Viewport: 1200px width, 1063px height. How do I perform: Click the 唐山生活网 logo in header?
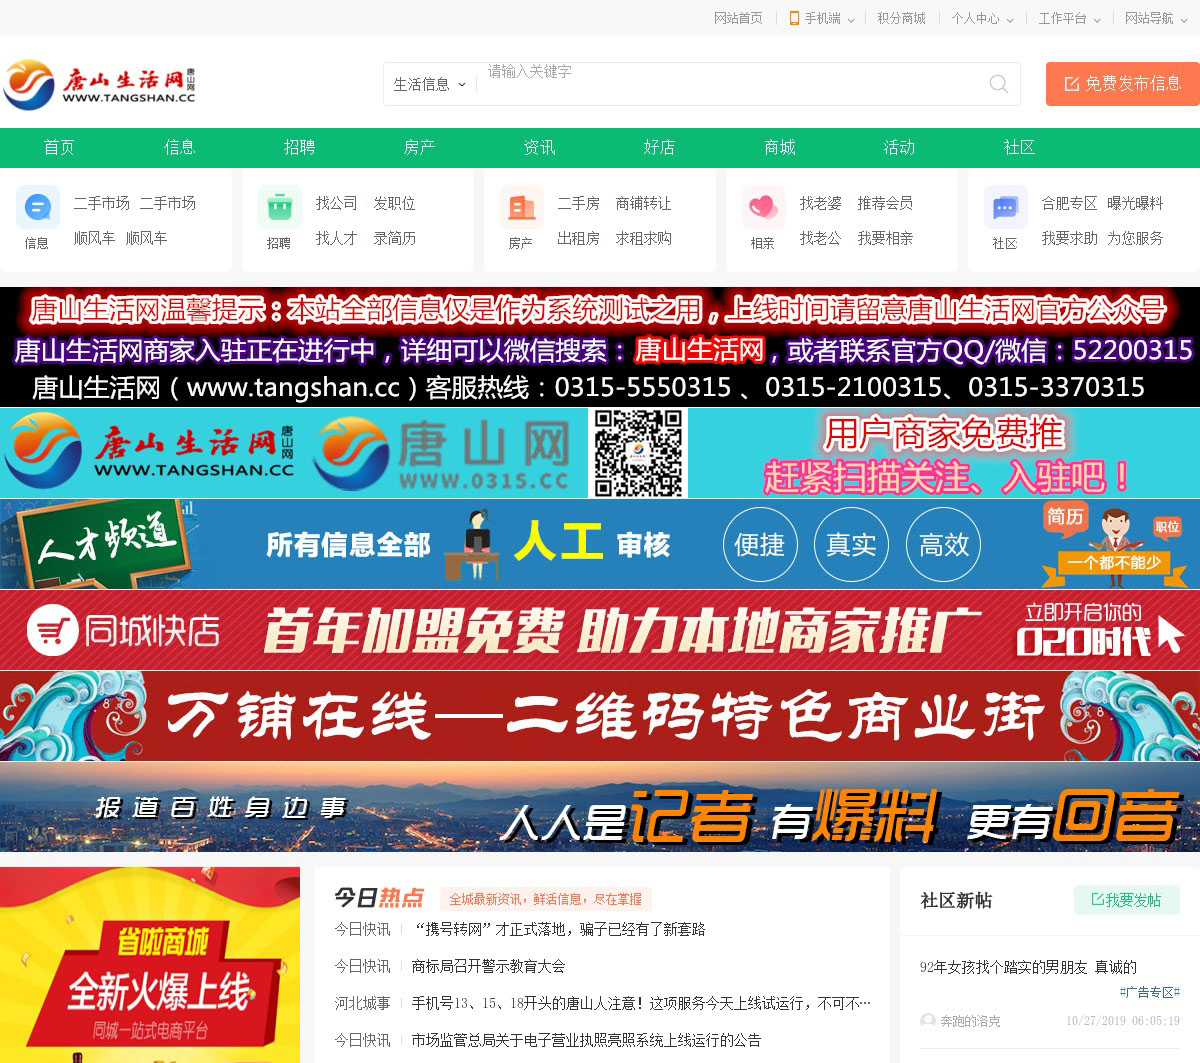[99, 84]
